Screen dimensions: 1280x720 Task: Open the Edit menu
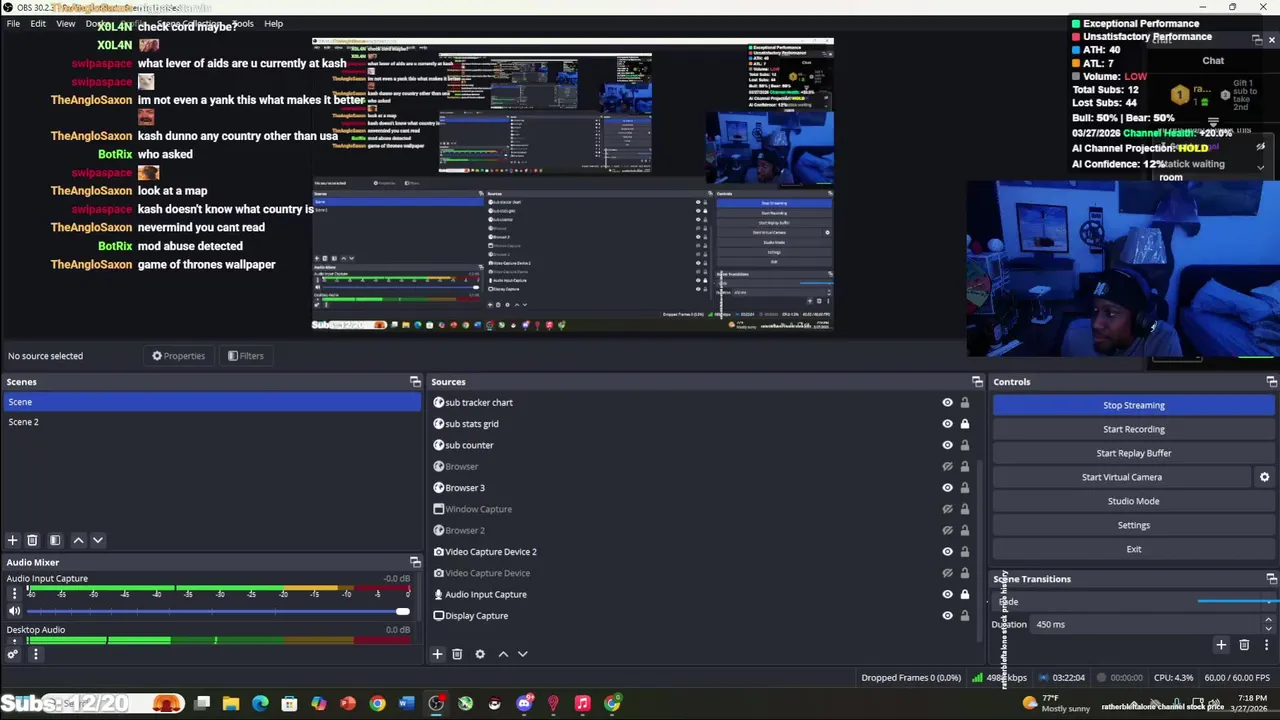pos(38,23)
